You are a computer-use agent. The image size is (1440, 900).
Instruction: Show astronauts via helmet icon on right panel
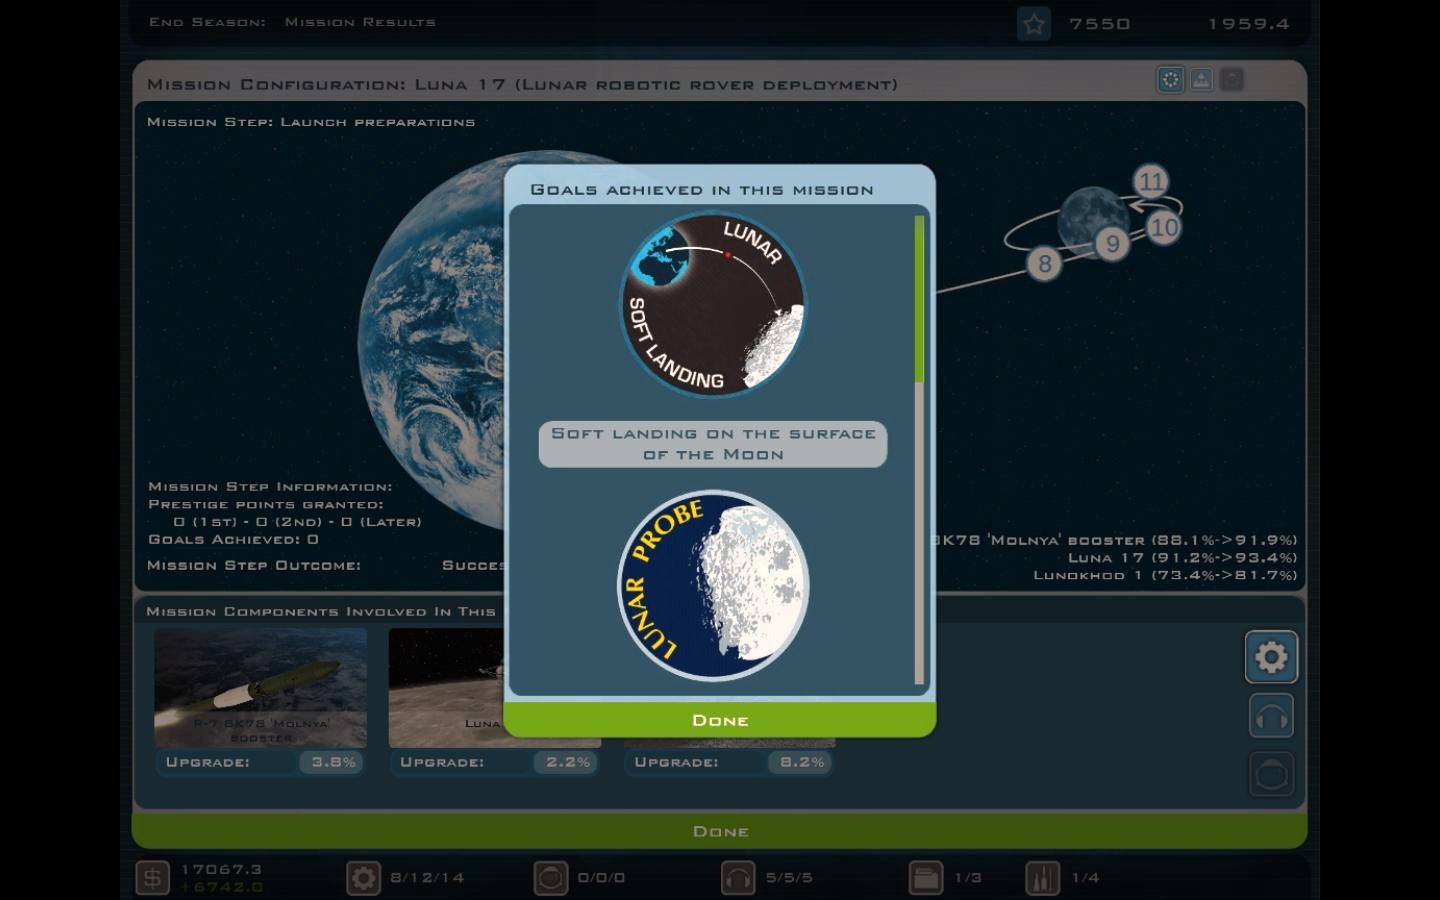click(x=1271, y=774)
